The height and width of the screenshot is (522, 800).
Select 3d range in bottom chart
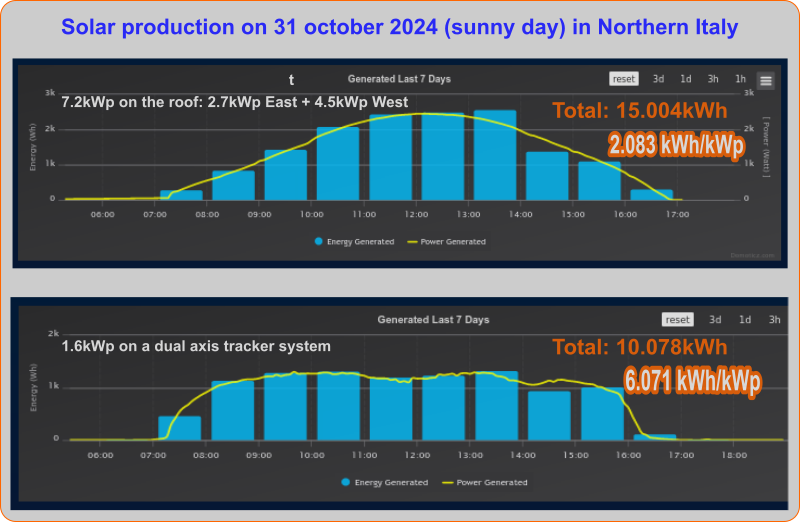click(x=715, y=319)
